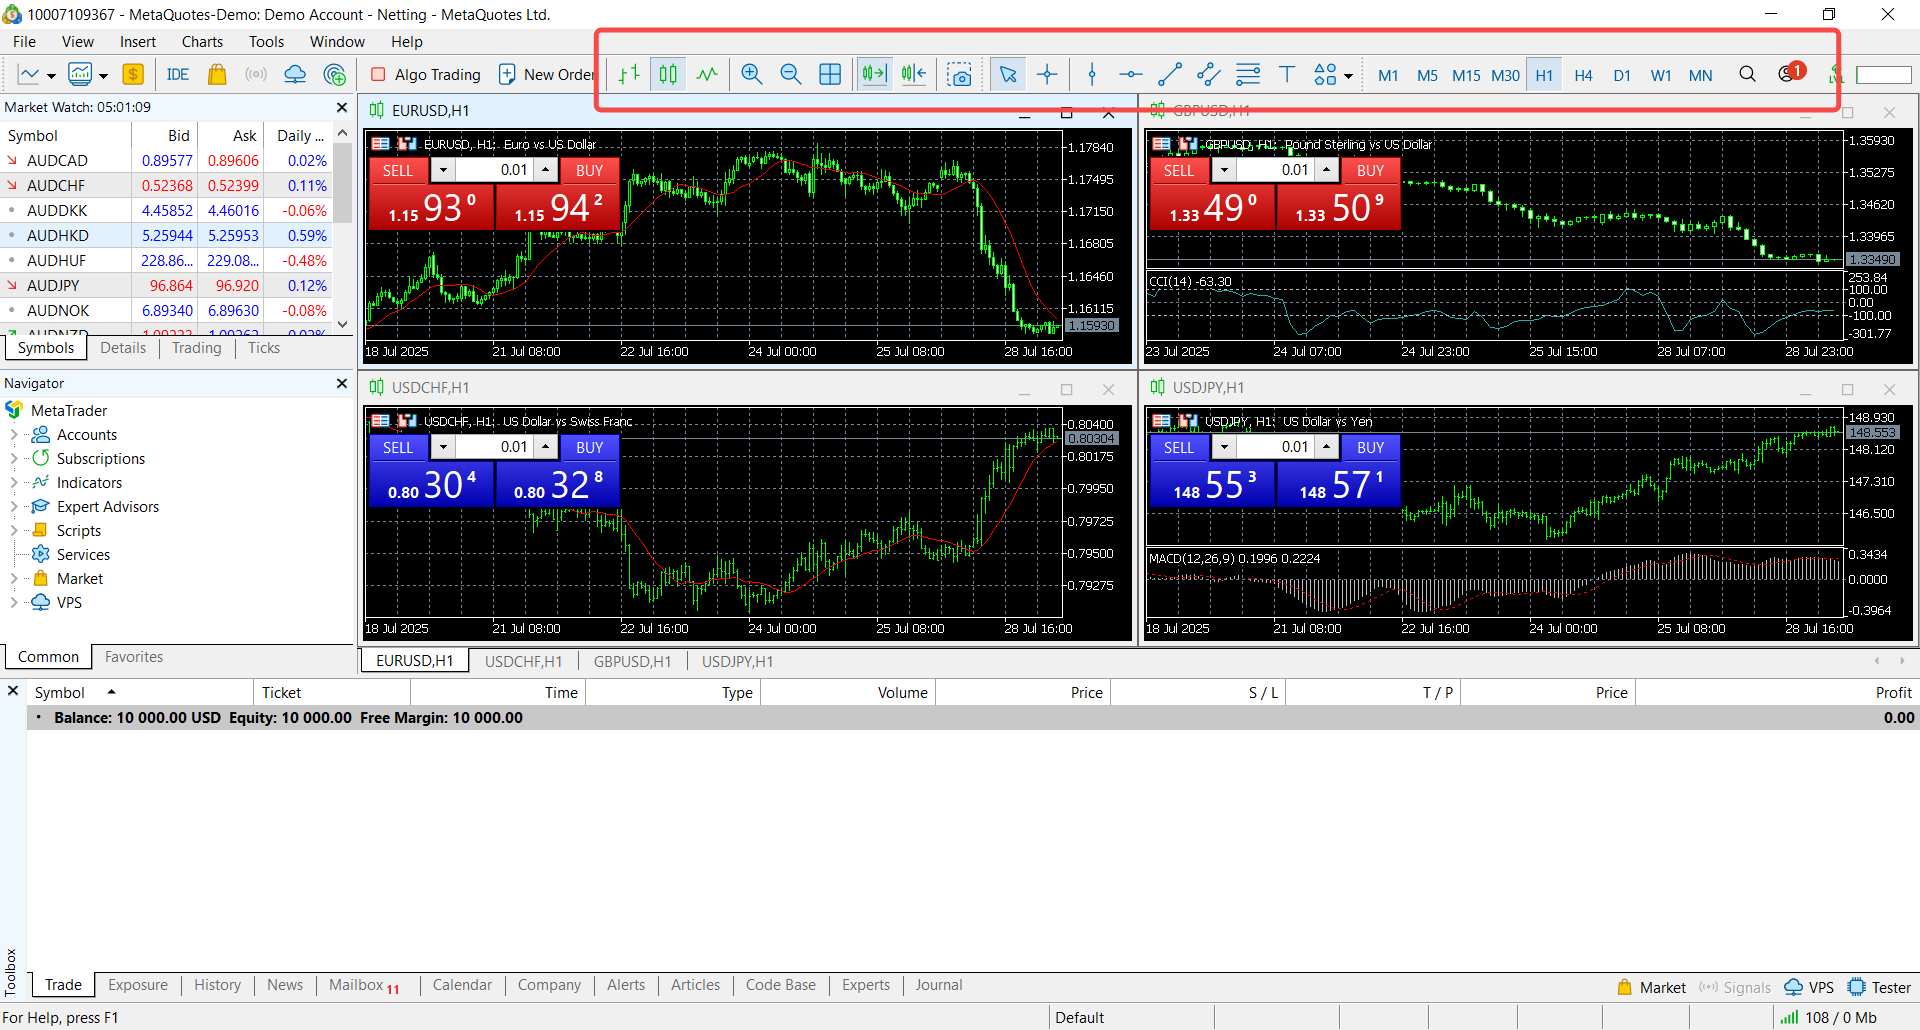The height and width of the screenshot is (1030, 1920).
Task: Enable the chart shift toggle
Action: [x=913, y=75]
